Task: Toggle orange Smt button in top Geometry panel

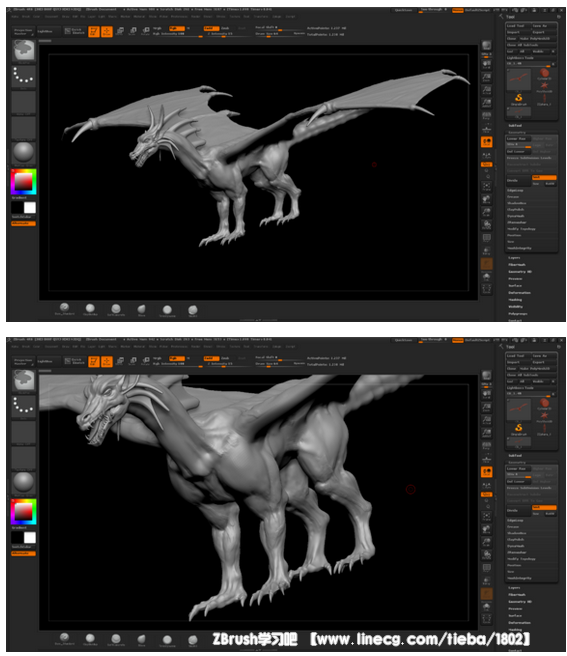Action: pos(544,177)
